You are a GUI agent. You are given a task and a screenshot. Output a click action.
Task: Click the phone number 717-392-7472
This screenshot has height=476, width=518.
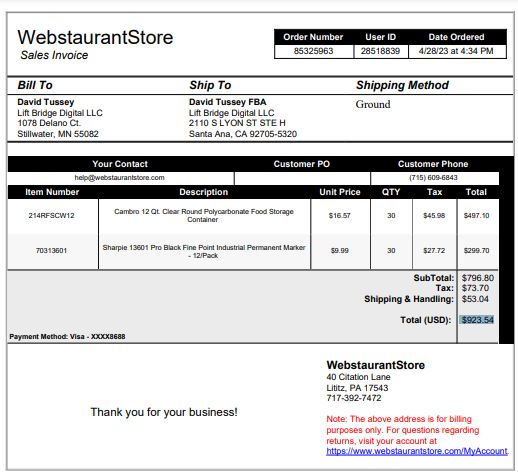354,398
